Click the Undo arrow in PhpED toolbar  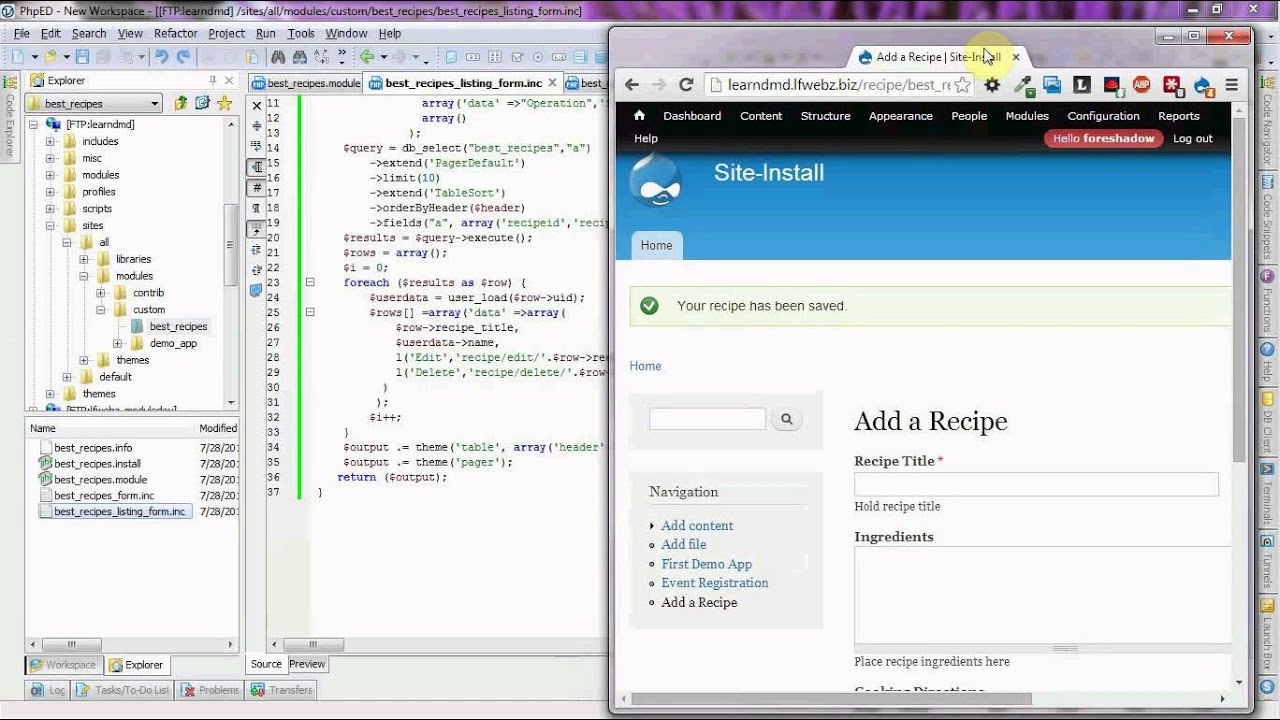[x=163, y=57]
